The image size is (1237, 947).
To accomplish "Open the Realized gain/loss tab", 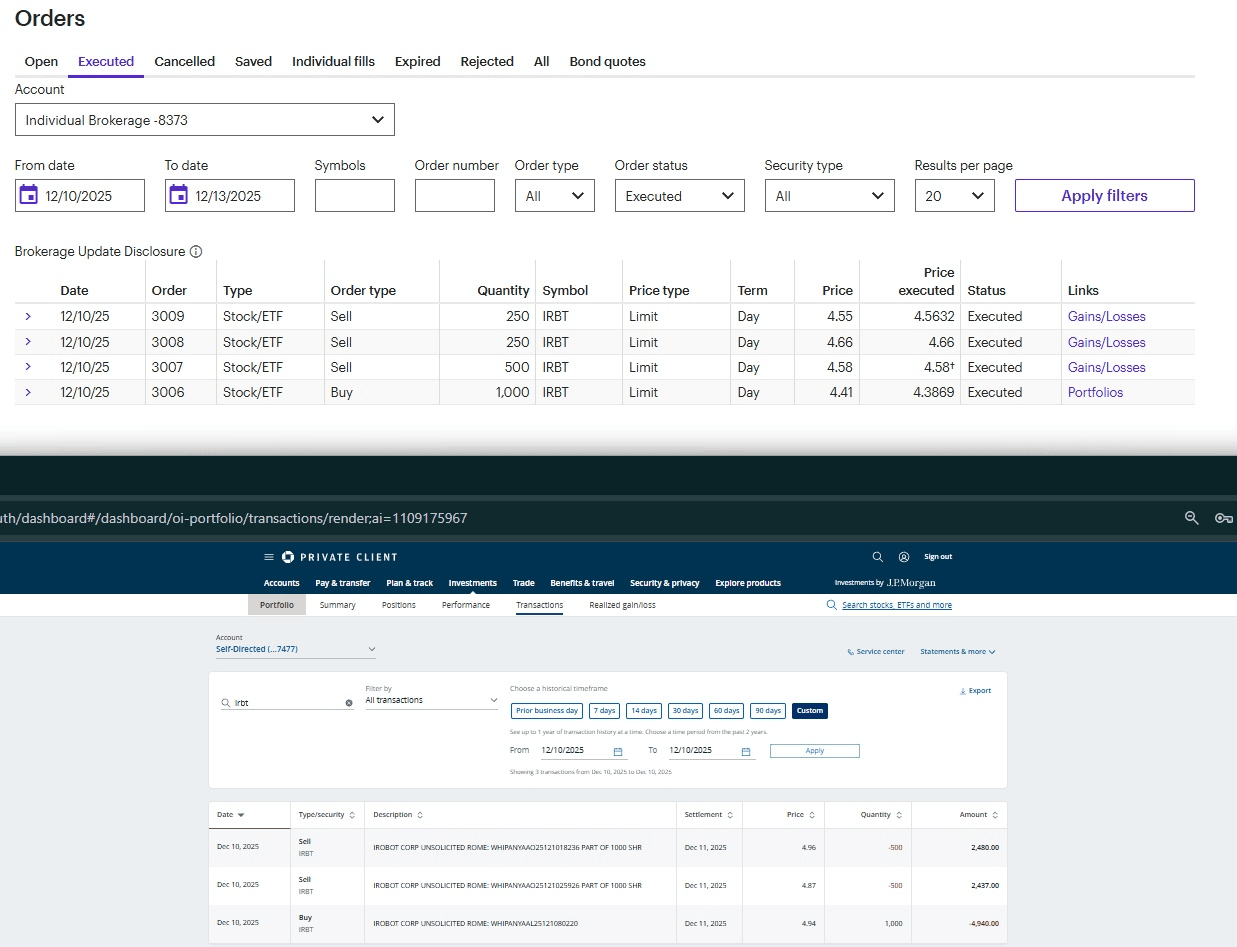I will pyautogui.click(x=622, y=605).
